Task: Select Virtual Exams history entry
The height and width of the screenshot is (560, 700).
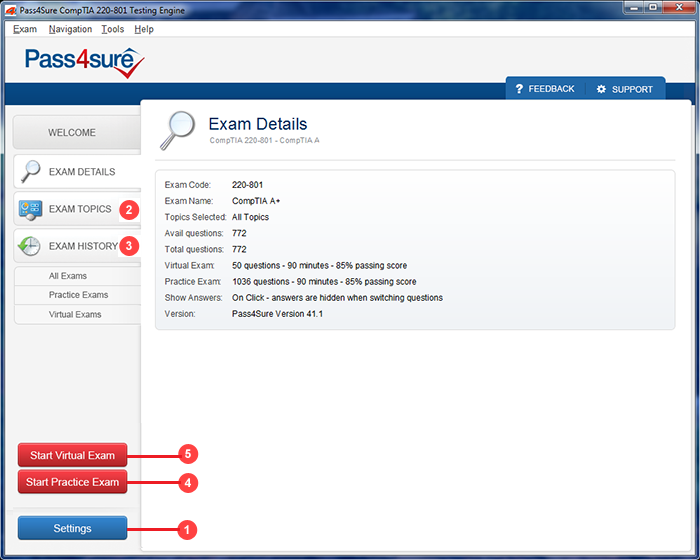Action: (75, 314)
